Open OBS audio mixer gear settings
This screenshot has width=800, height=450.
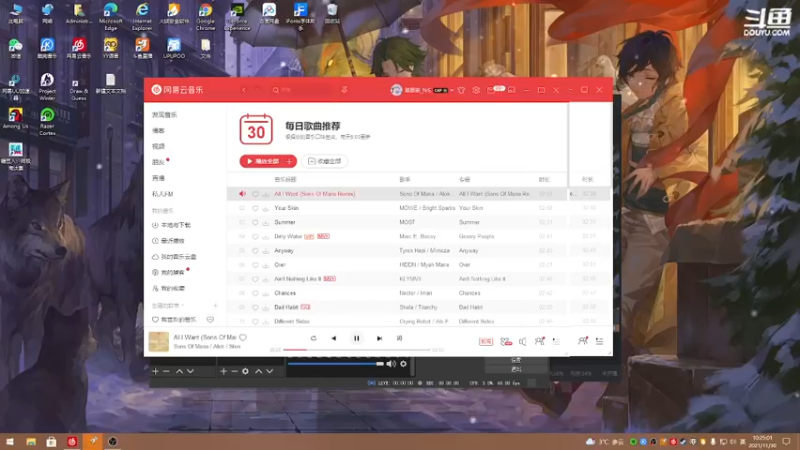pos(404,364)
